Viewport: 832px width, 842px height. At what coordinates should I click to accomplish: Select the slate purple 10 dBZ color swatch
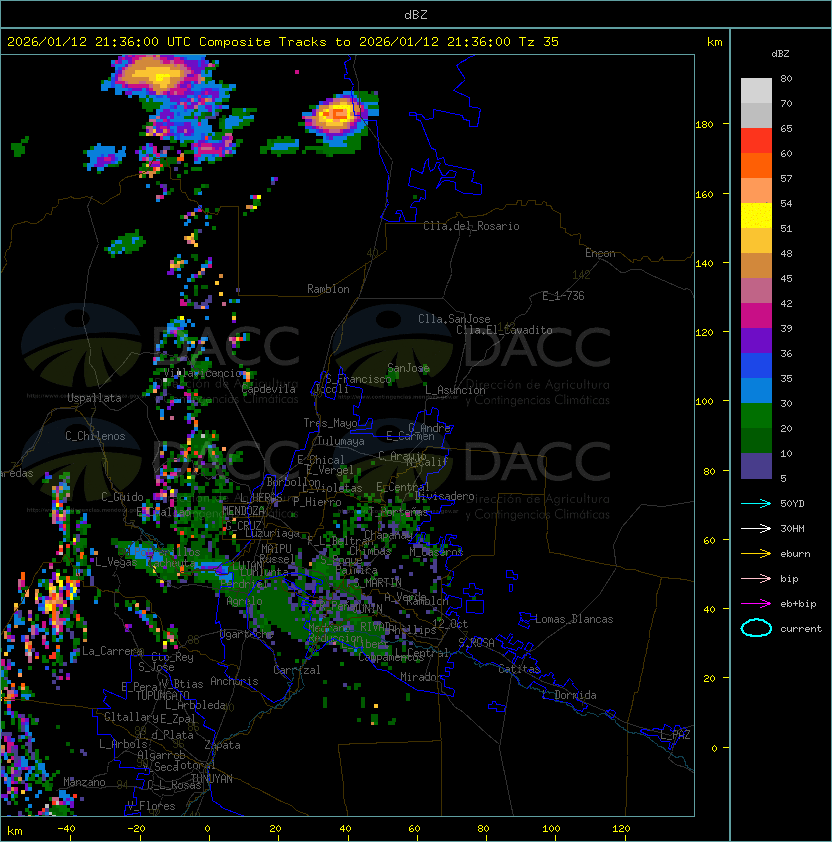click(756, 466)
